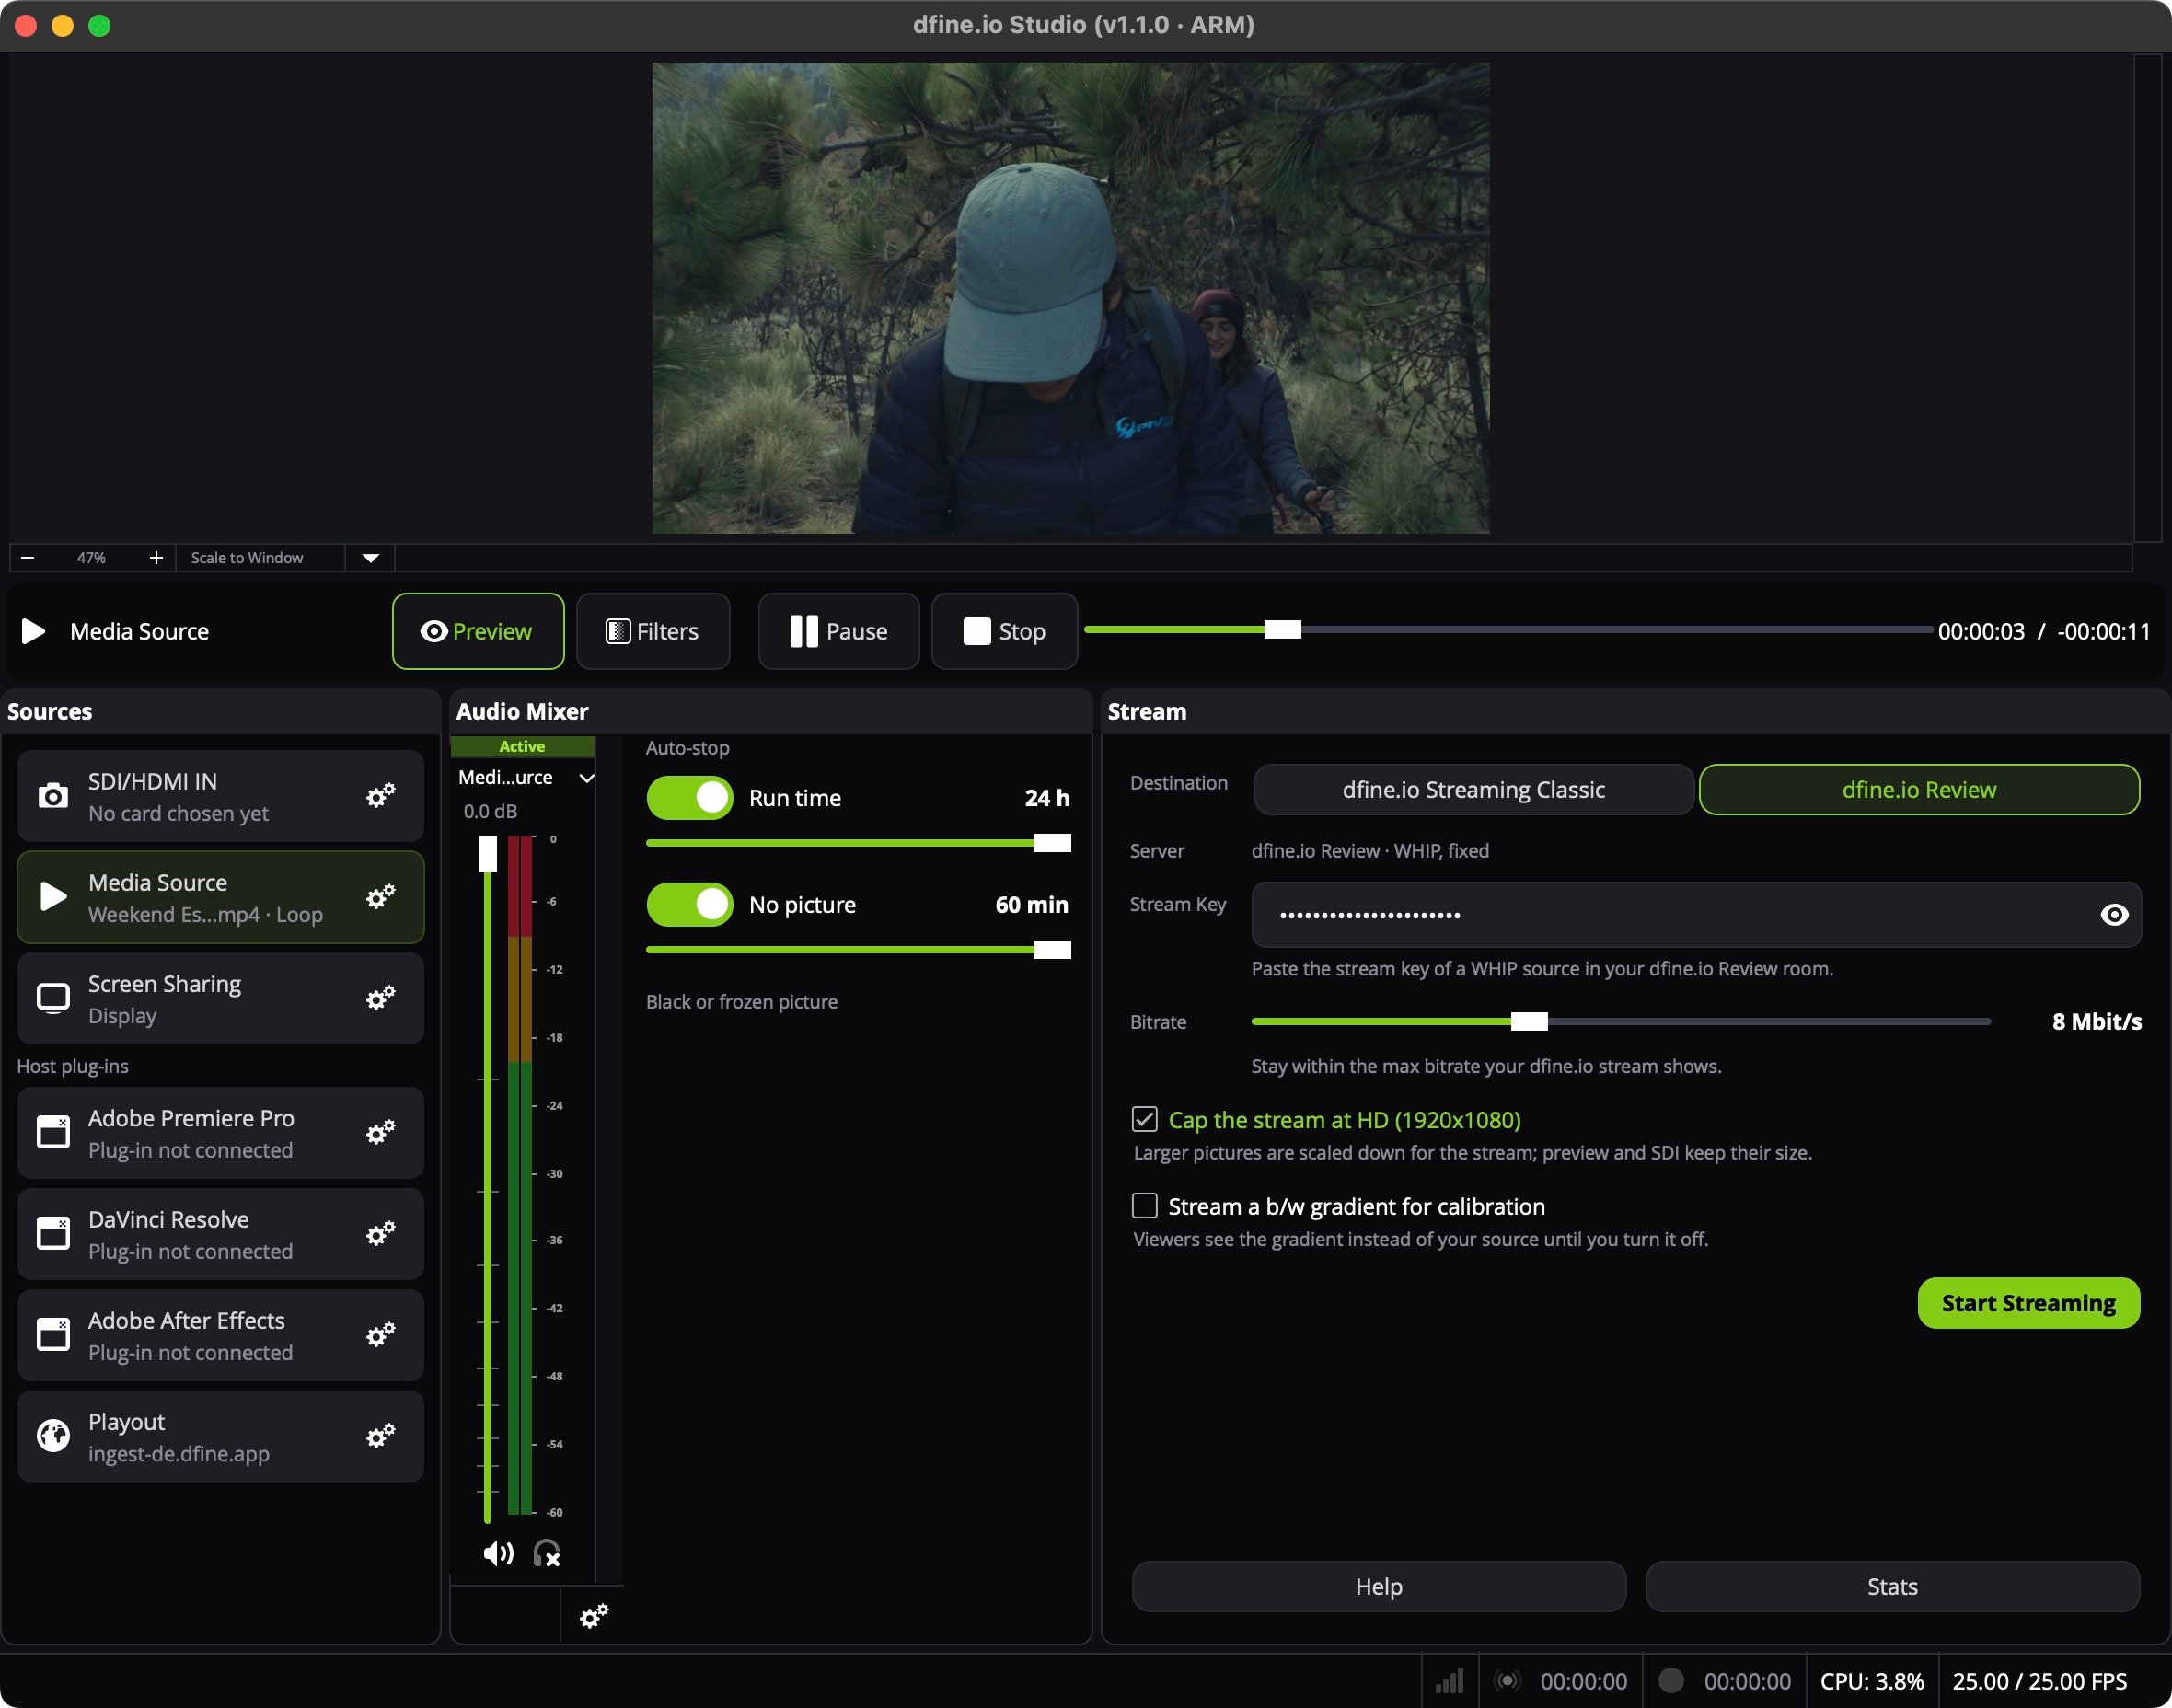Open the Stats button
The height and width of the screenshot is (1708, 2172).
(1892, 1587)
